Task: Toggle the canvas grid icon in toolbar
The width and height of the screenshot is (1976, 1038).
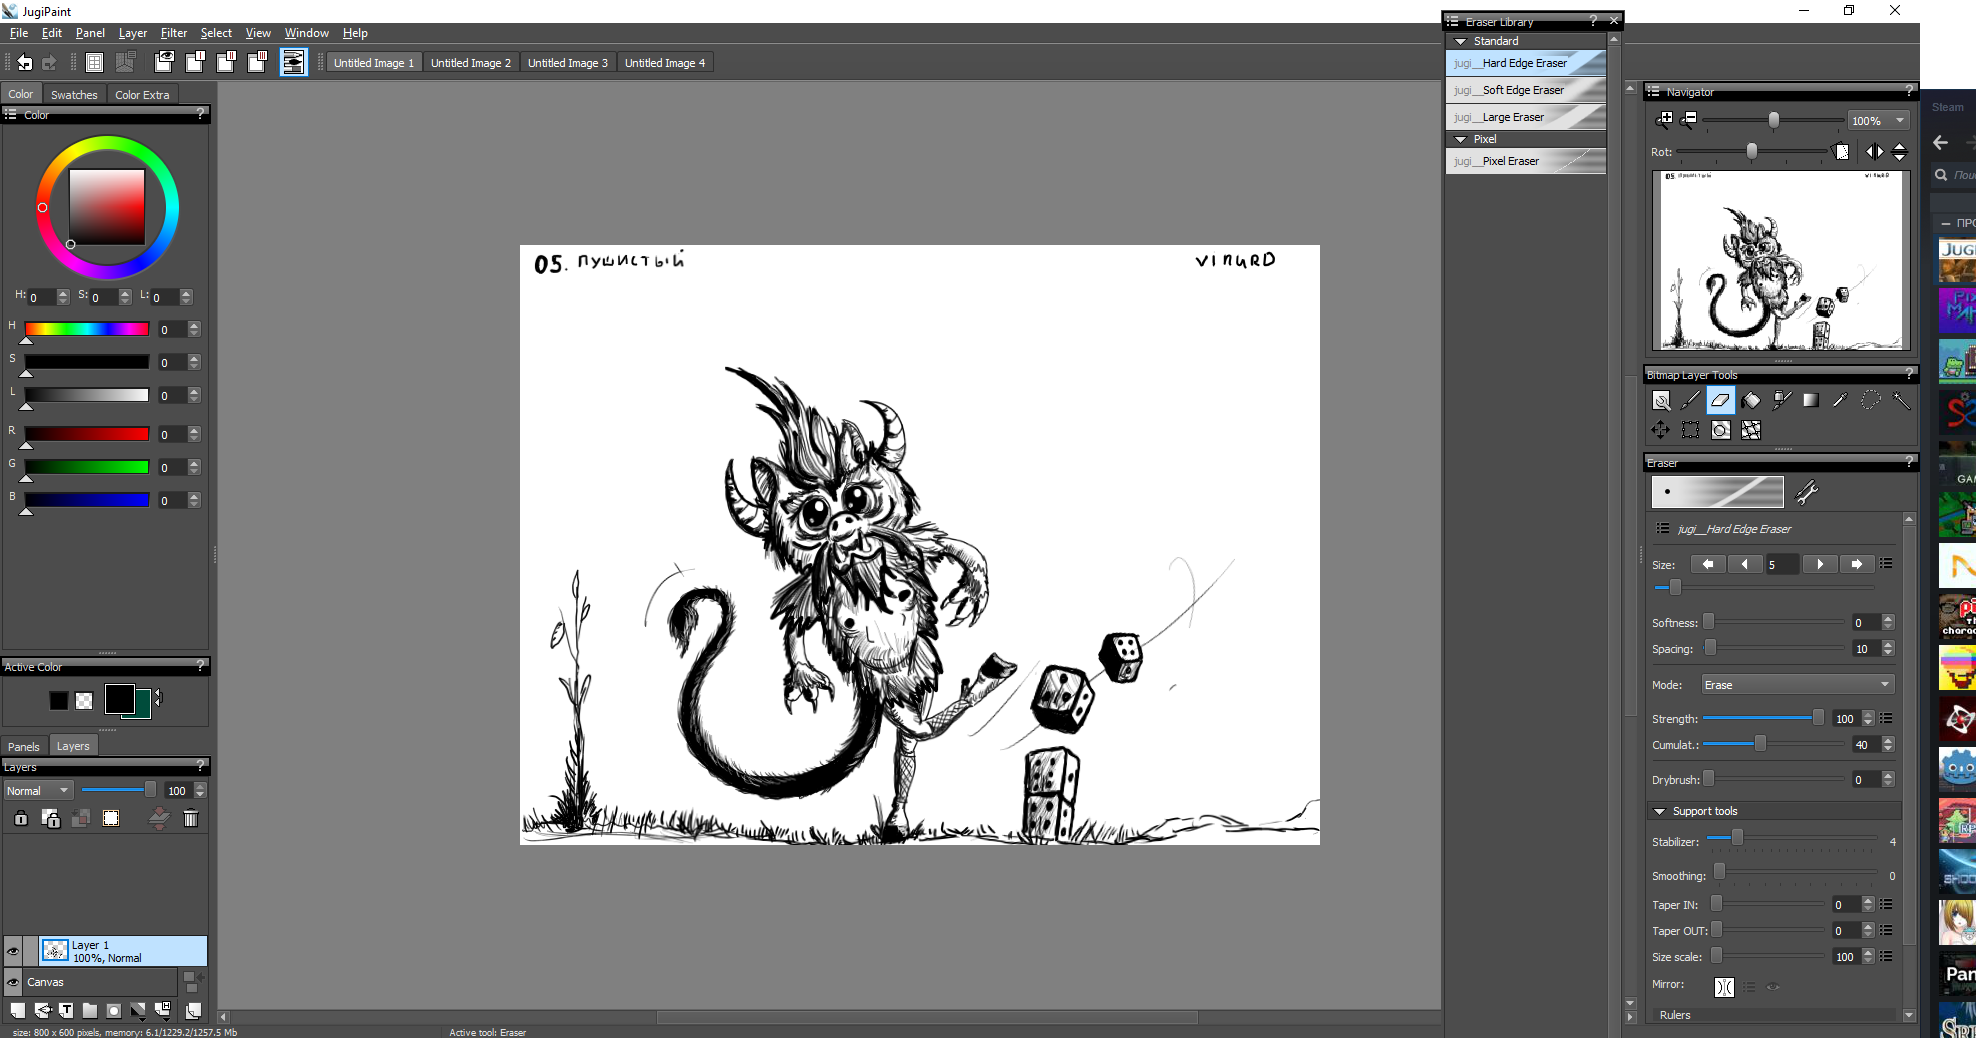Action: click(94, 63)
